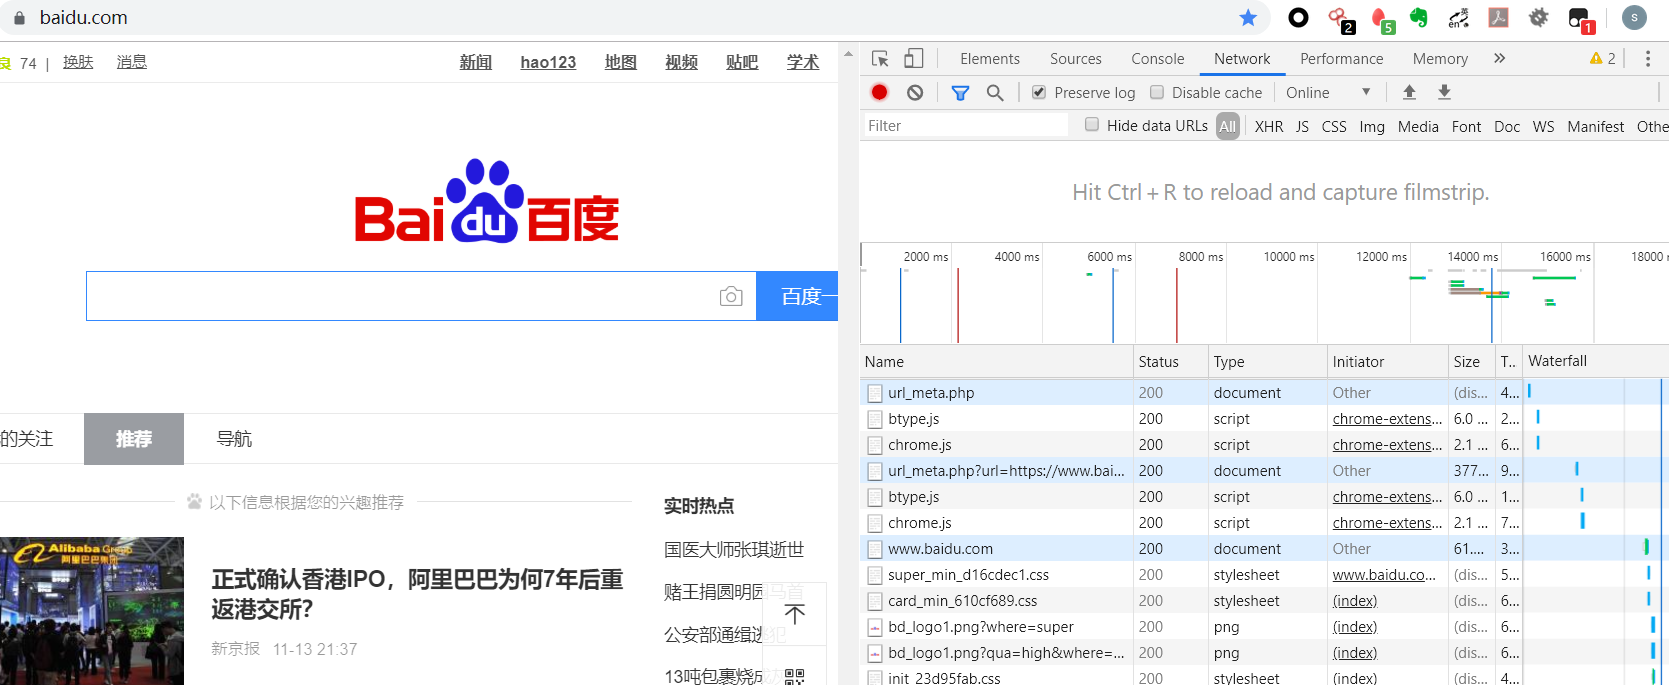This screenshot has height=685, width=1669.
Task: Open the en translate extension icon
Action: pos(1459,17)
